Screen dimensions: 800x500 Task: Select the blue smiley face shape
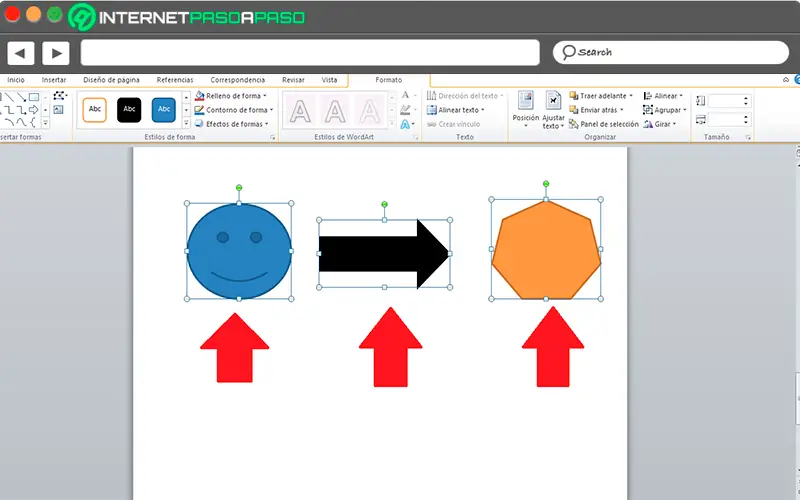pyautogui.click(x=239, y=251)
